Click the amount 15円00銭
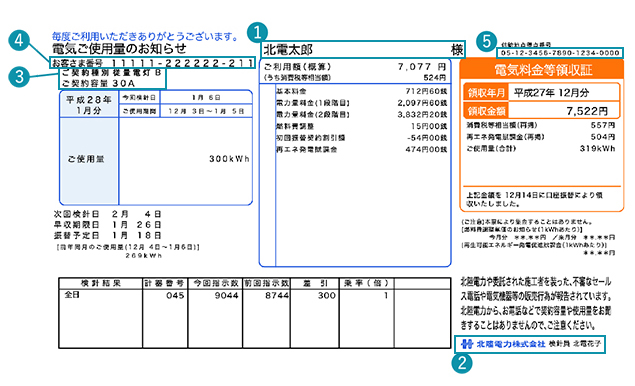635x386 pixels. pyautogui.click(x=429, y=126)
